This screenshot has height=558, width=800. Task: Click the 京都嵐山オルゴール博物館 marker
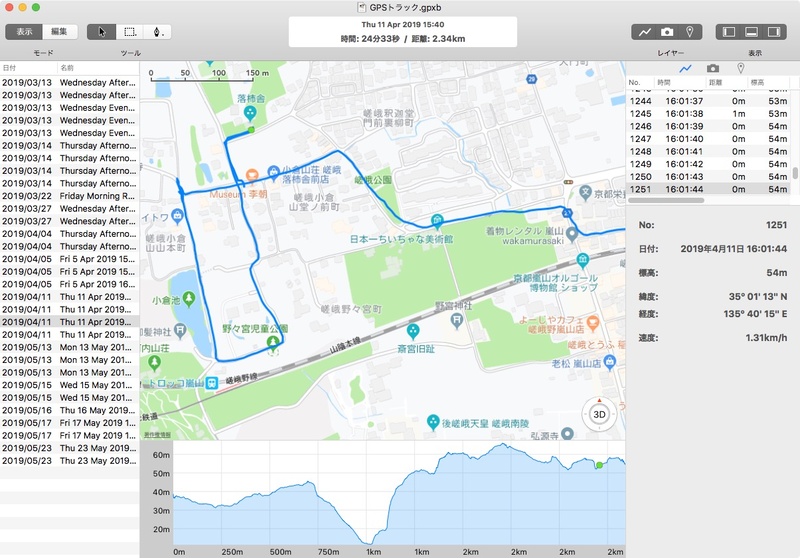[583, 261]
